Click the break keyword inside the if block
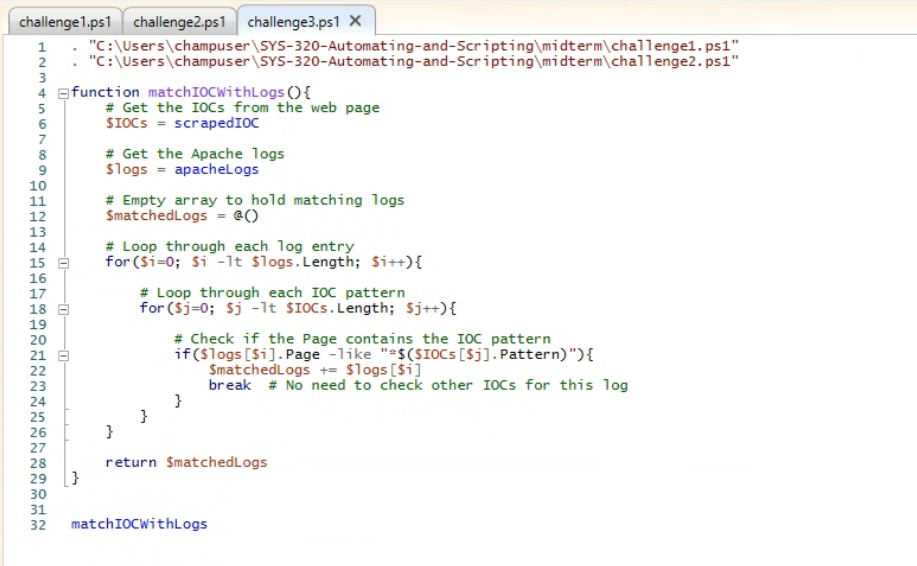The image size is (917, 566). coord(229,386)
